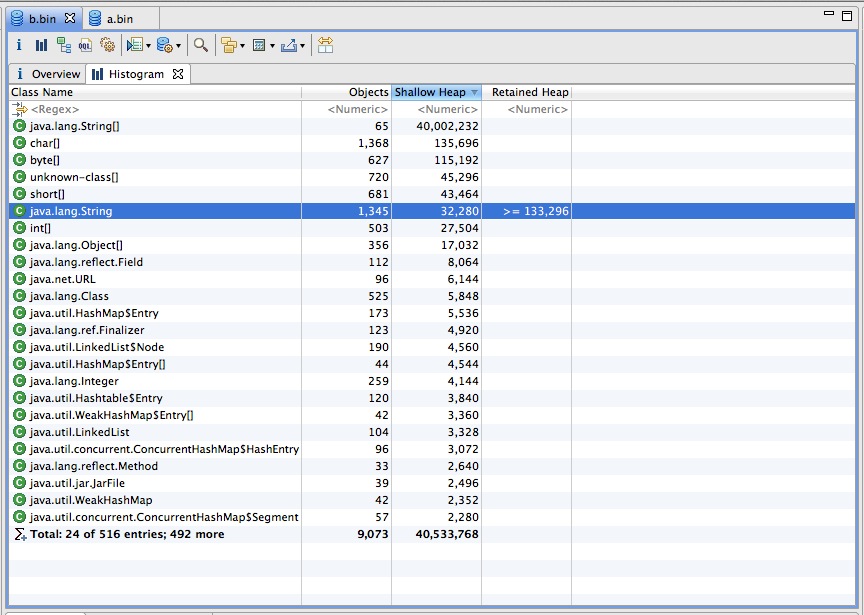This screenshot has width=864, height=615.
Task: Switch to the Overview tab
Action: pos(55,74)
